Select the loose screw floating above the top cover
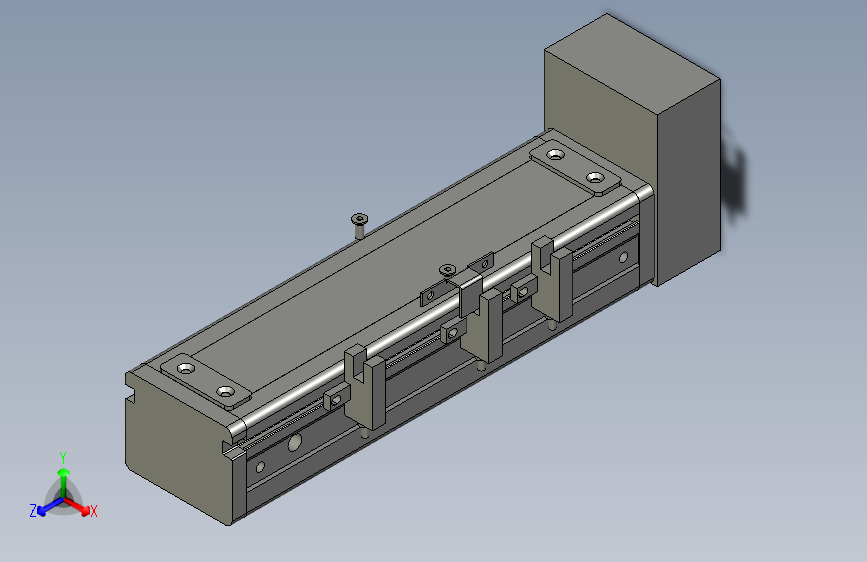Screen dimensions: 867x562 (359, 226)
